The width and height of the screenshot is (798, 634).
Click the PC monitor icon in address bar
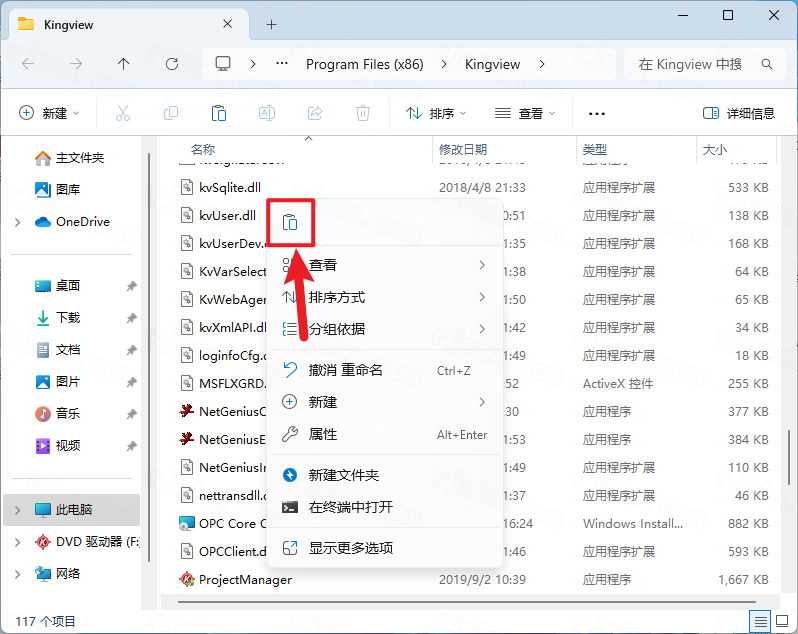point(223,64)
